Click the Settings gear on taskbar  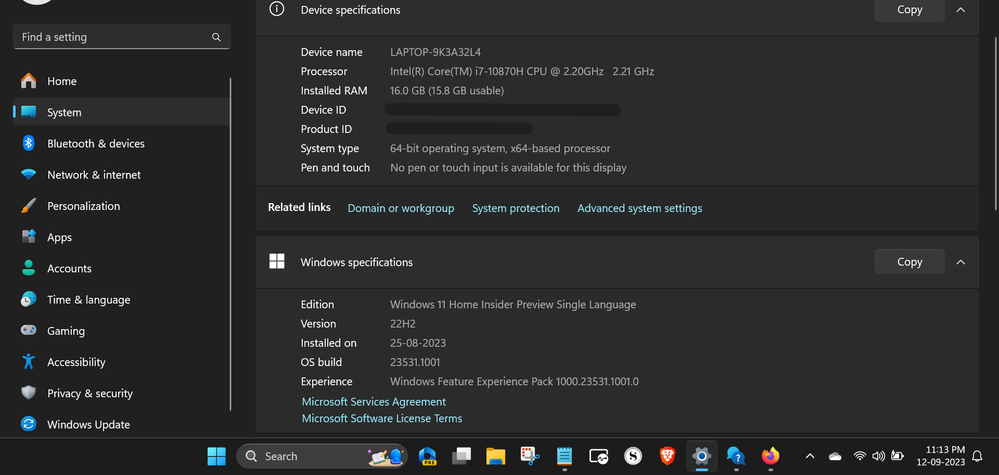[x=701, y=456]
